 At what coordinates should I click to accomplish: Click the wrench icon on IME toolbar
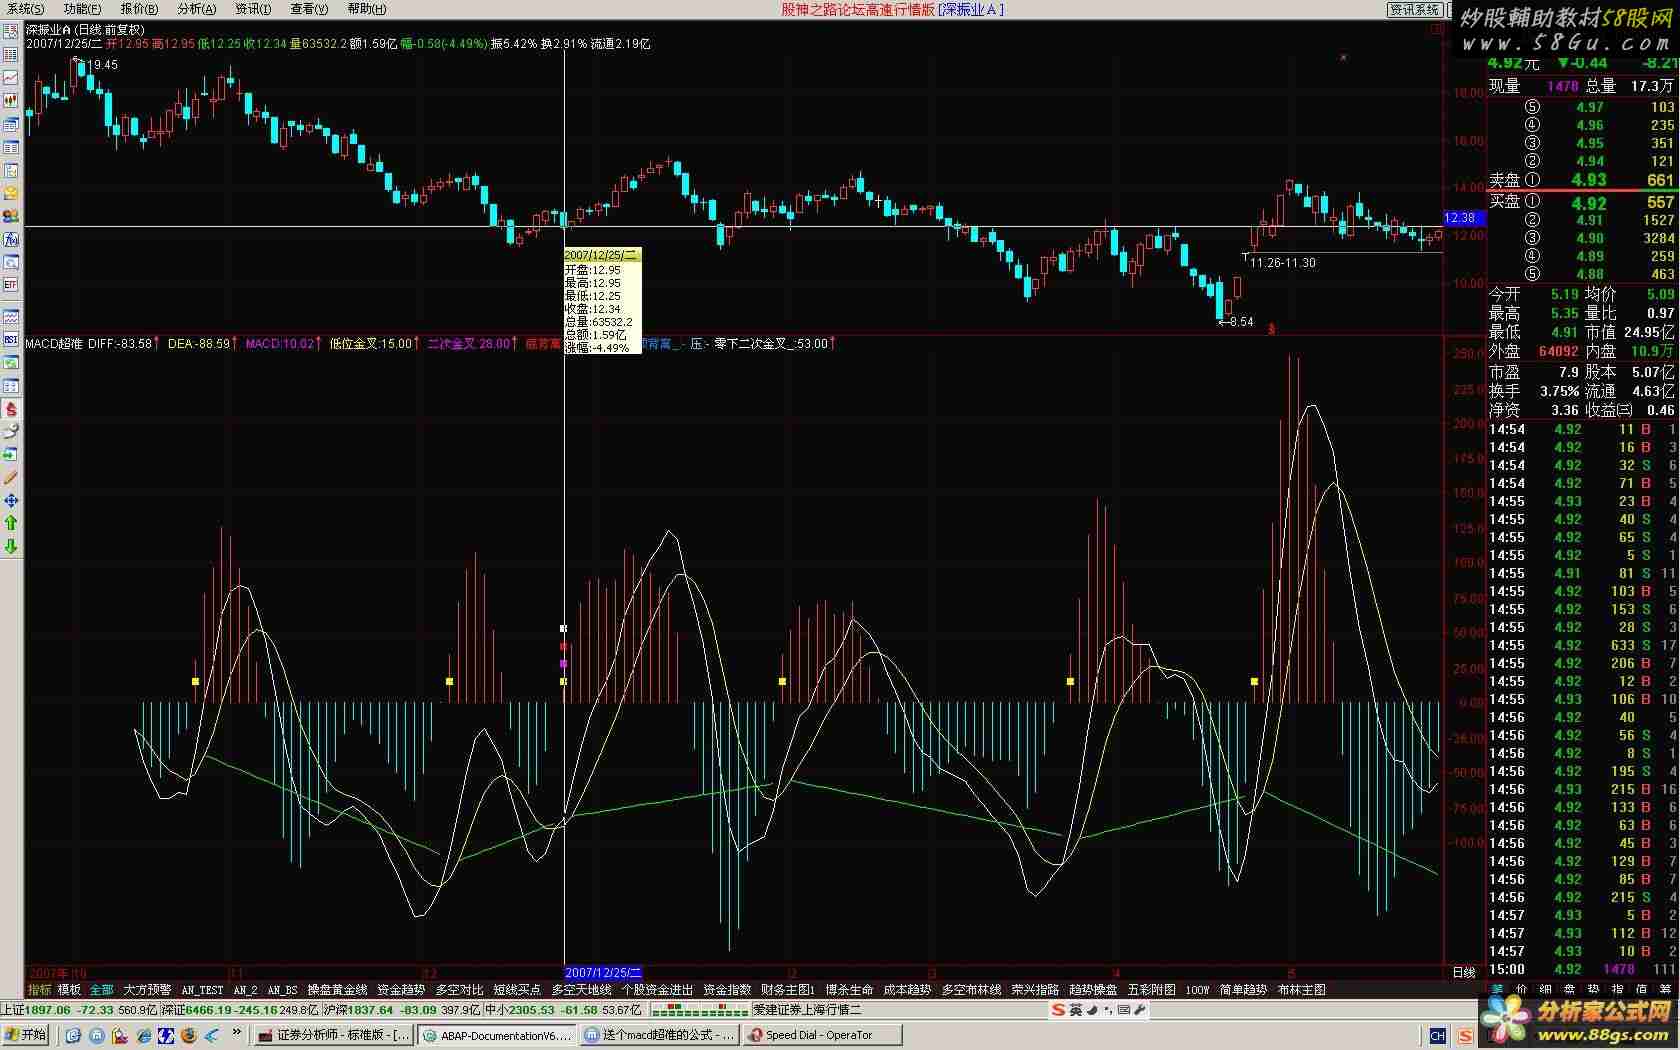1138,1010
